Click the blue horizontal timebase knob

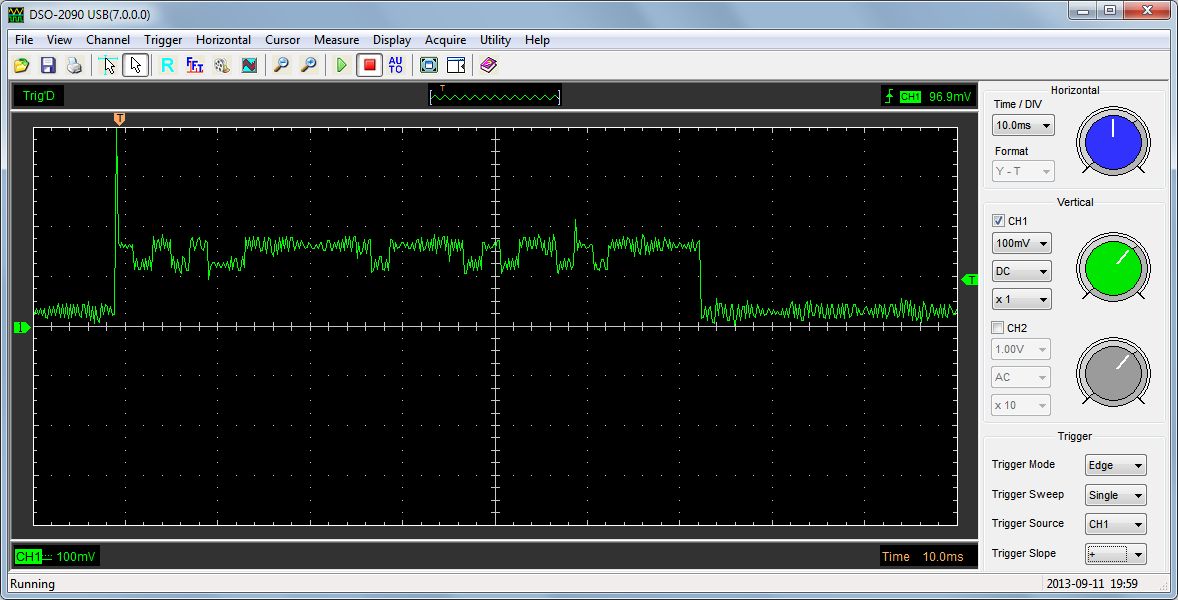pos(1113,142)
